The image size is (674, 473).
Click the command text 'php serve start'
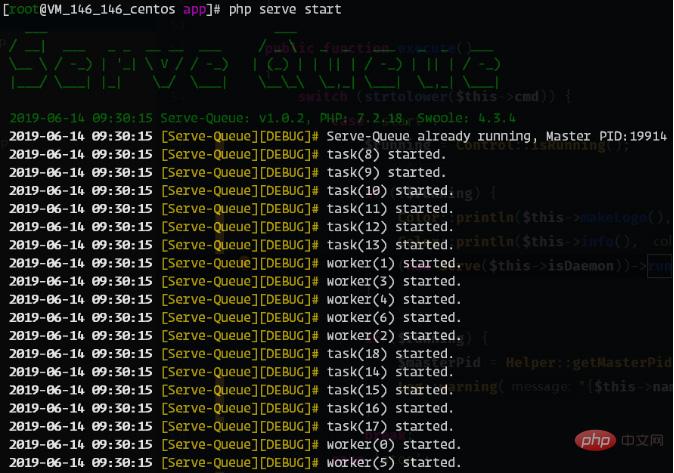pyautogui.click(x=285, y=9)
